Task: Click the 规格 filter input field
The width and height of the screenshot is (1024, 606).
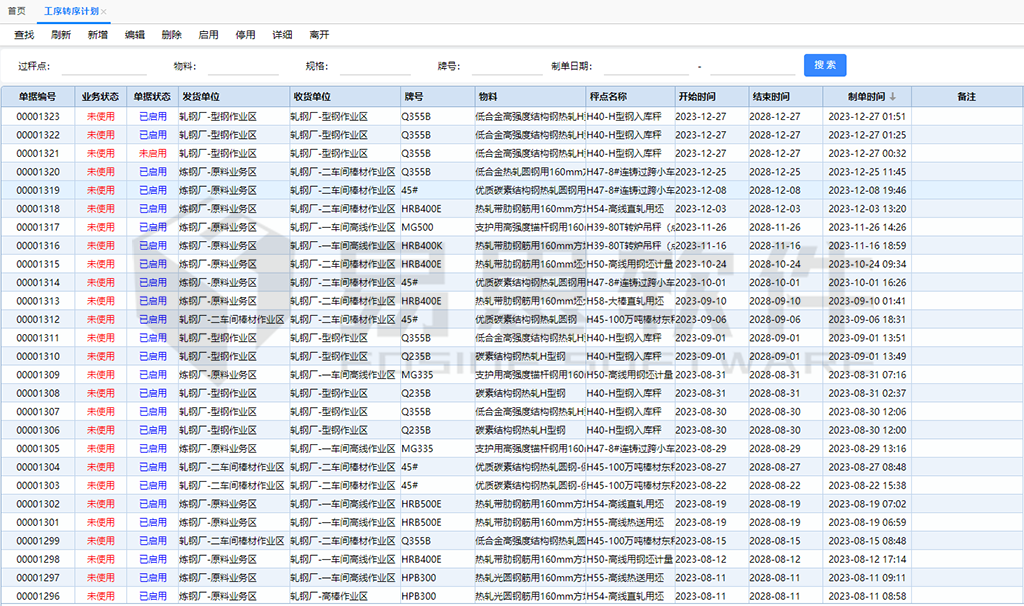Action: tap(376, 65)
